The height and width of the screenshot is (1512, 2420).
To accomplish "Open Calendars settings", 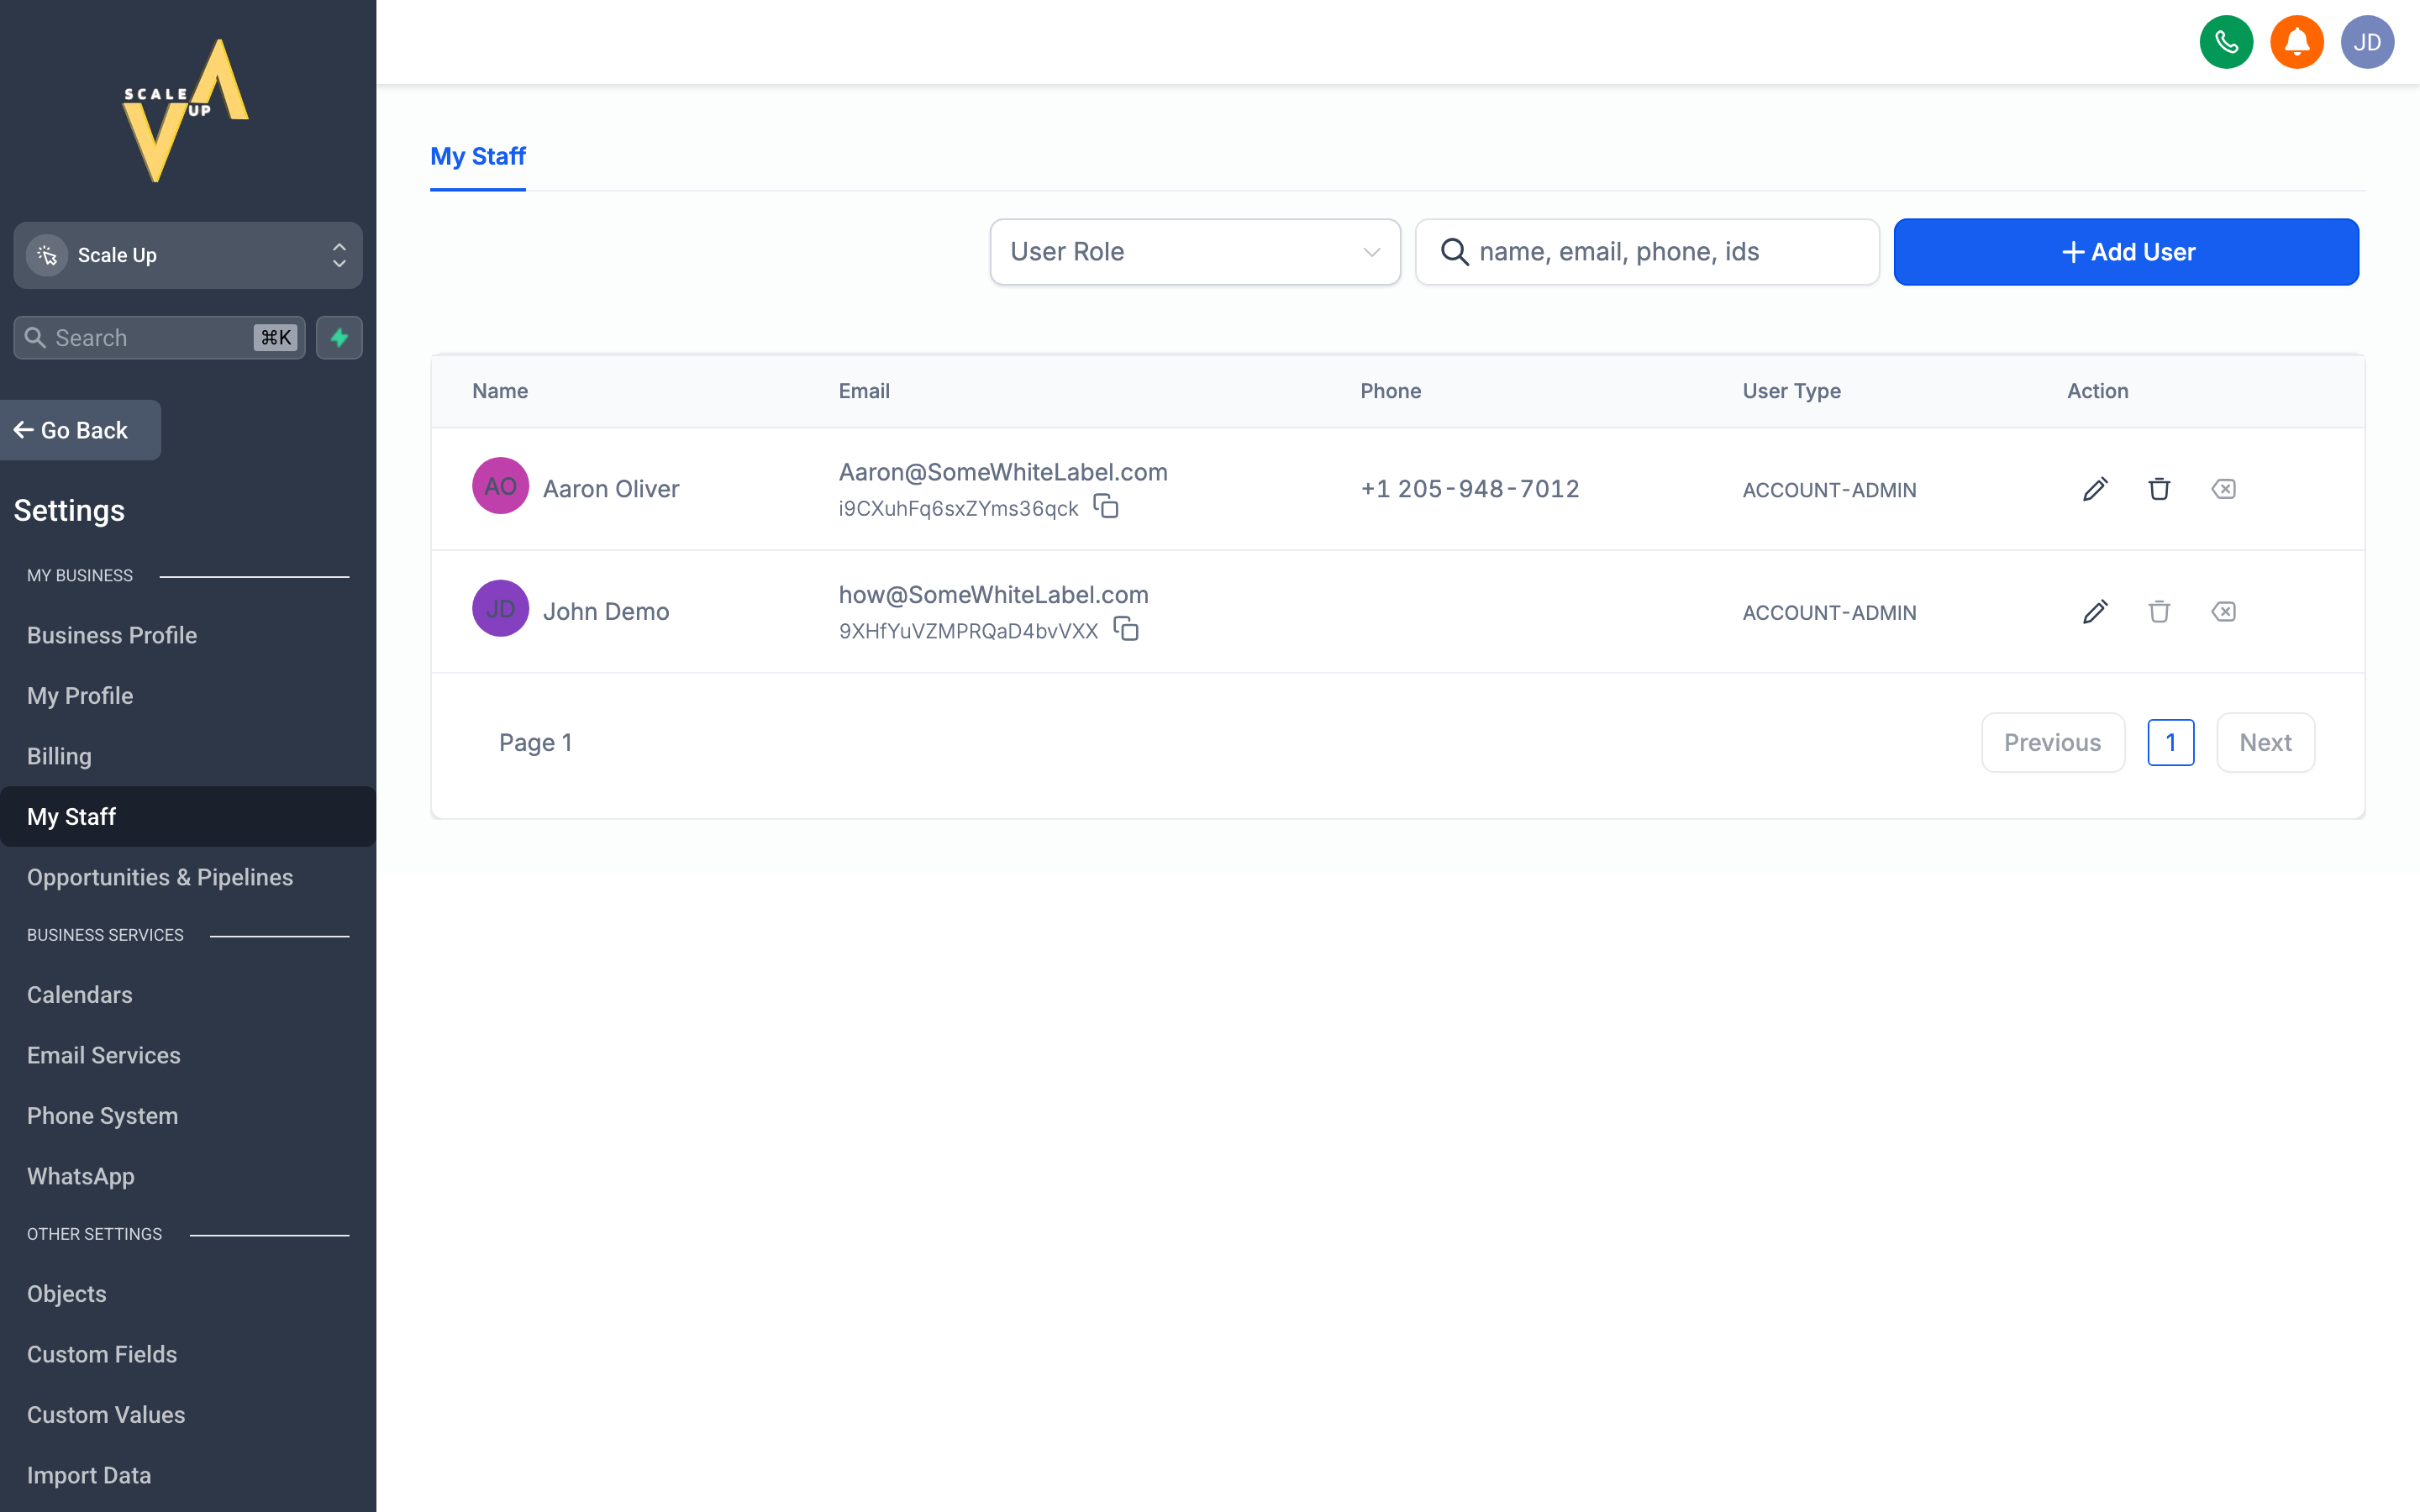I will tap(79, 995).
